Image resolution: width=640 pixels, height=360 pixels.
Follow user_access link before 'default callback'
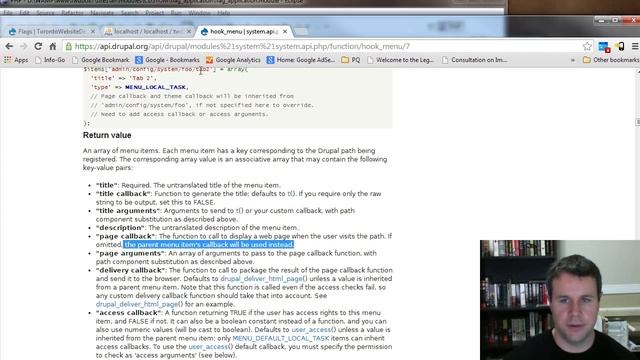[208, 347]
